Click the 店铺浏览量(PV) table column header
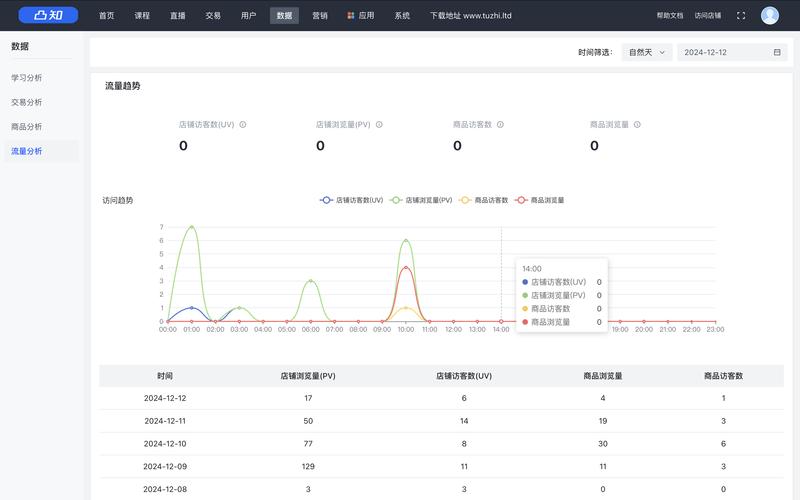Image resolution: width=800 pixels, height=500 pixels. 308,376
